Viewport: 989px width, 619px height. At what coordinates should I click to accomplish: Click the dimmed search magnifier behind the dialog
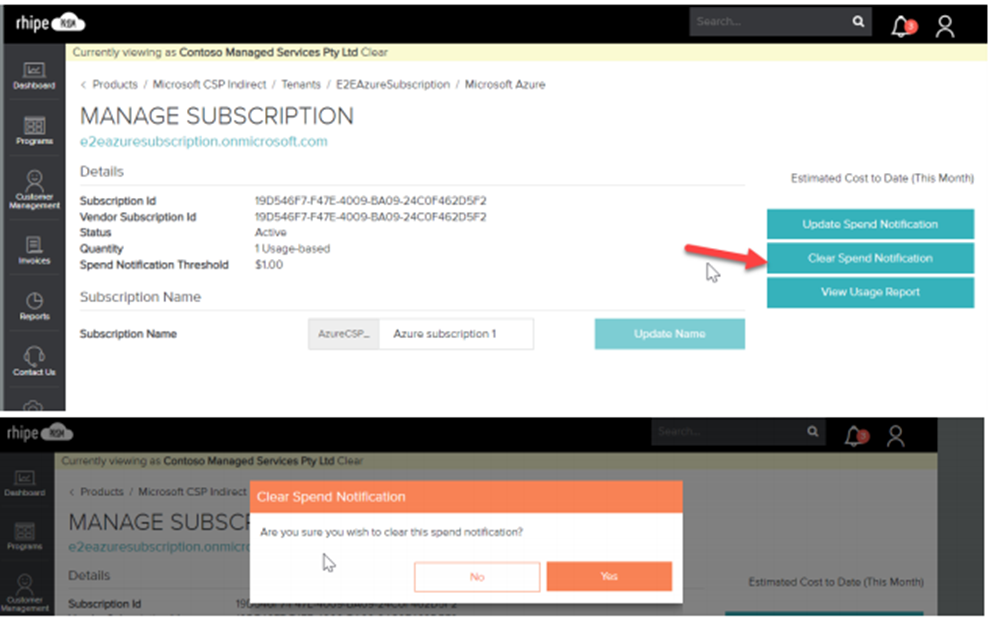(x=812, y=432)
